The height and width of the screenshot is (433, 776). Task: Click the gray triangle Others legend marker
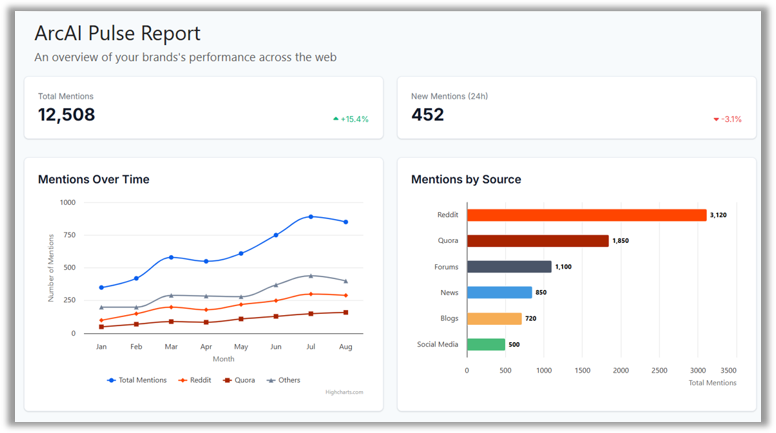(270, 380)
